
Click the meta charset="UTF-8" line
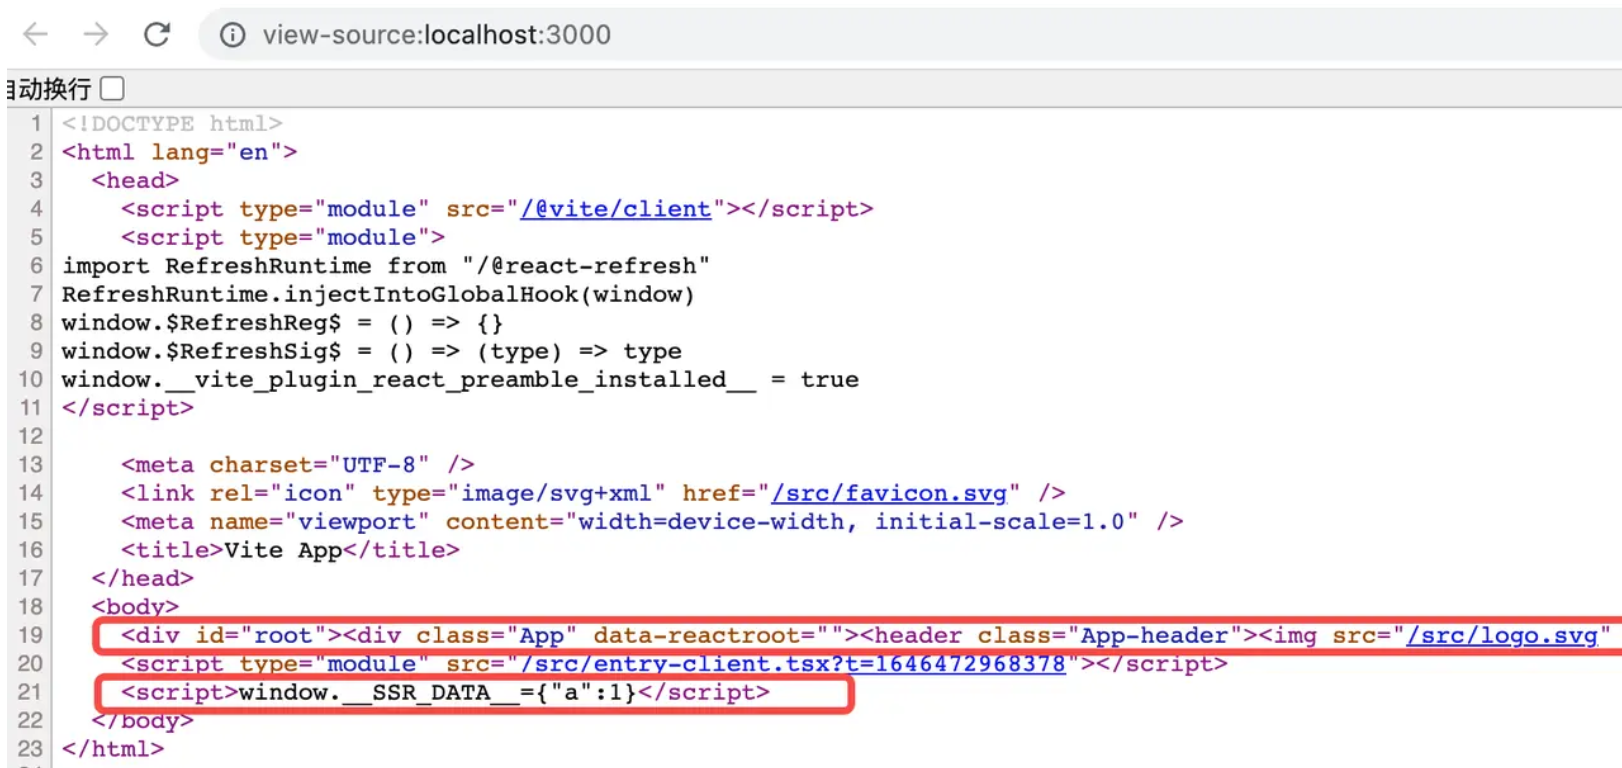tap(298, 465)
